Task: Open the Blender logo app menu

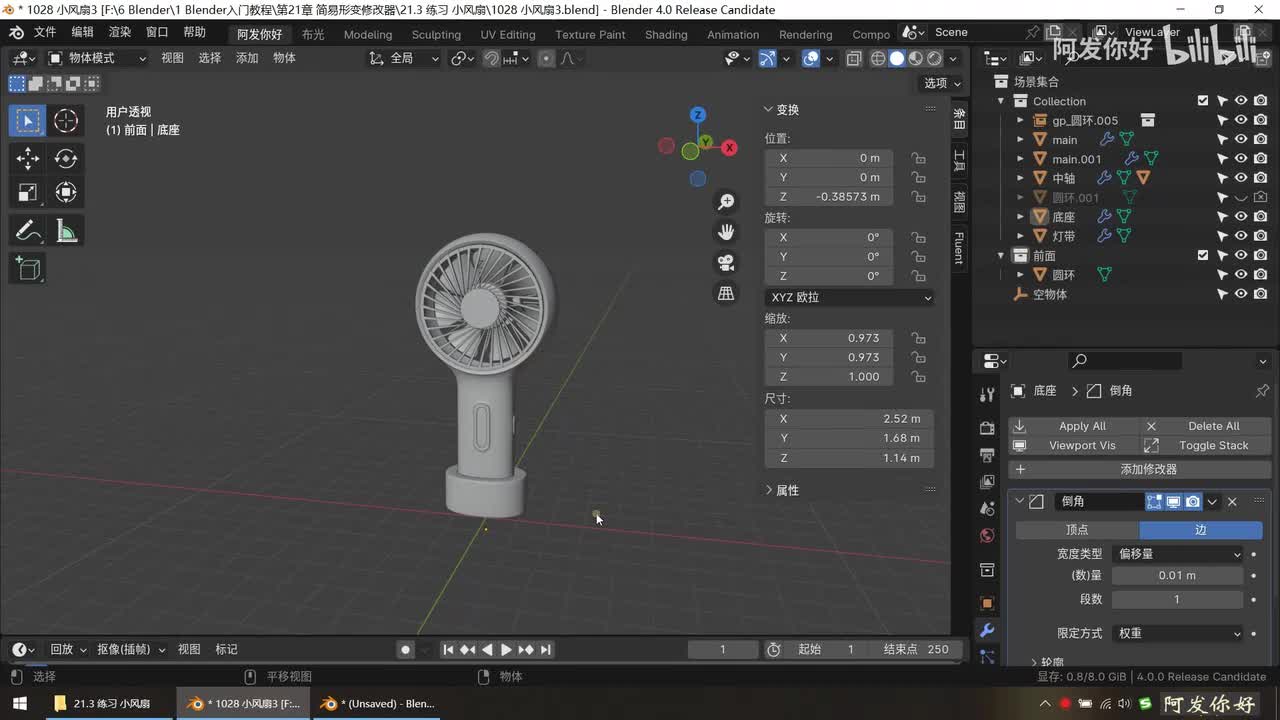Action: tap(16, 33)
